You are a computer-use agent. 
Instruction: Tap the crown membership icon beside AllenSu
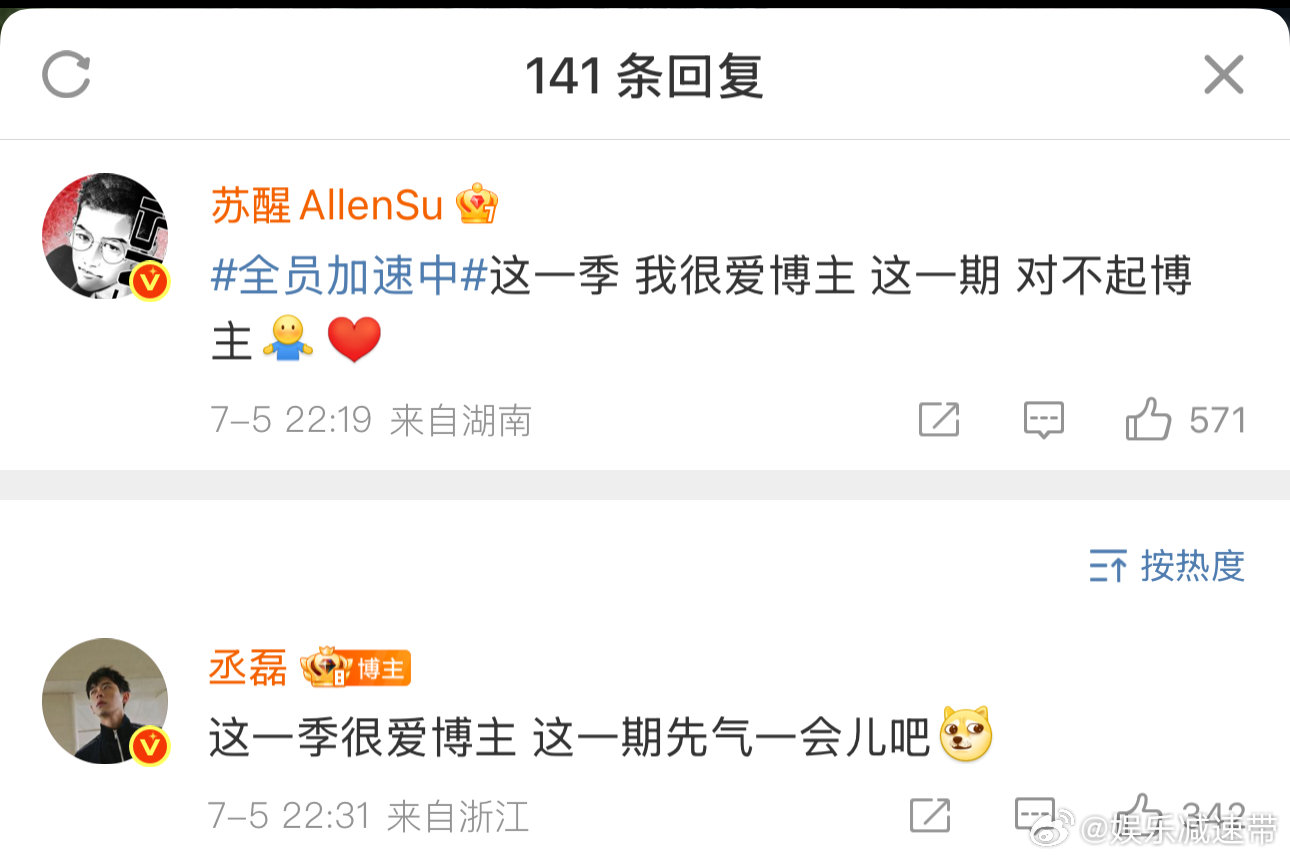click(476, 205)
